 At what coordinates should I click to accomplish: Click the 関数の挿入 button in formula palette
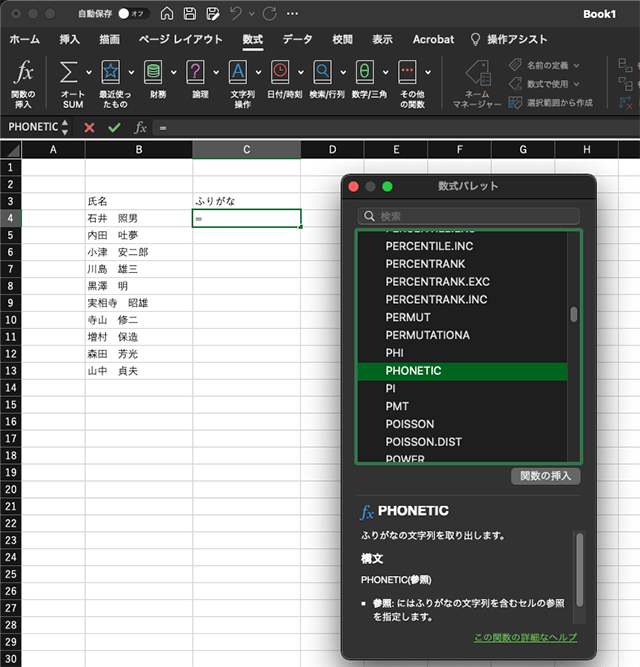pyautogui.click(x=545, y=476)
